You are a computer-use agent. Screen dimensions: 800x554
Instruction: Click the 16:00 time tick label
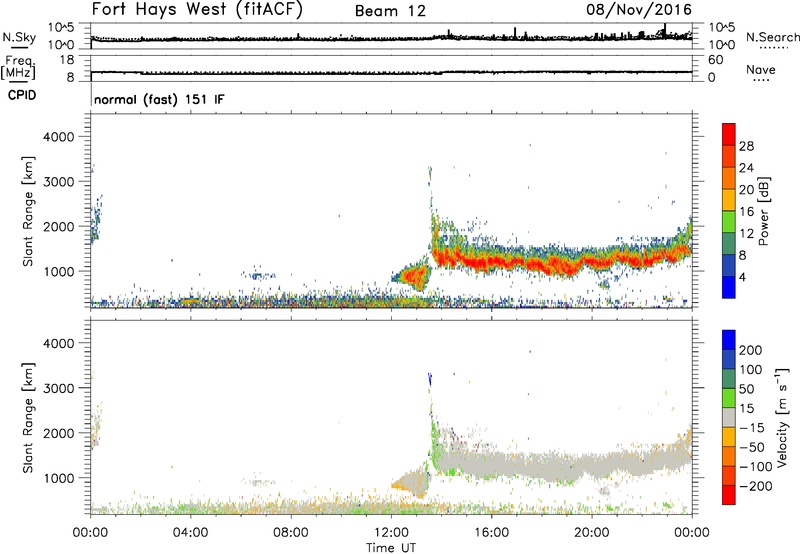491,533
